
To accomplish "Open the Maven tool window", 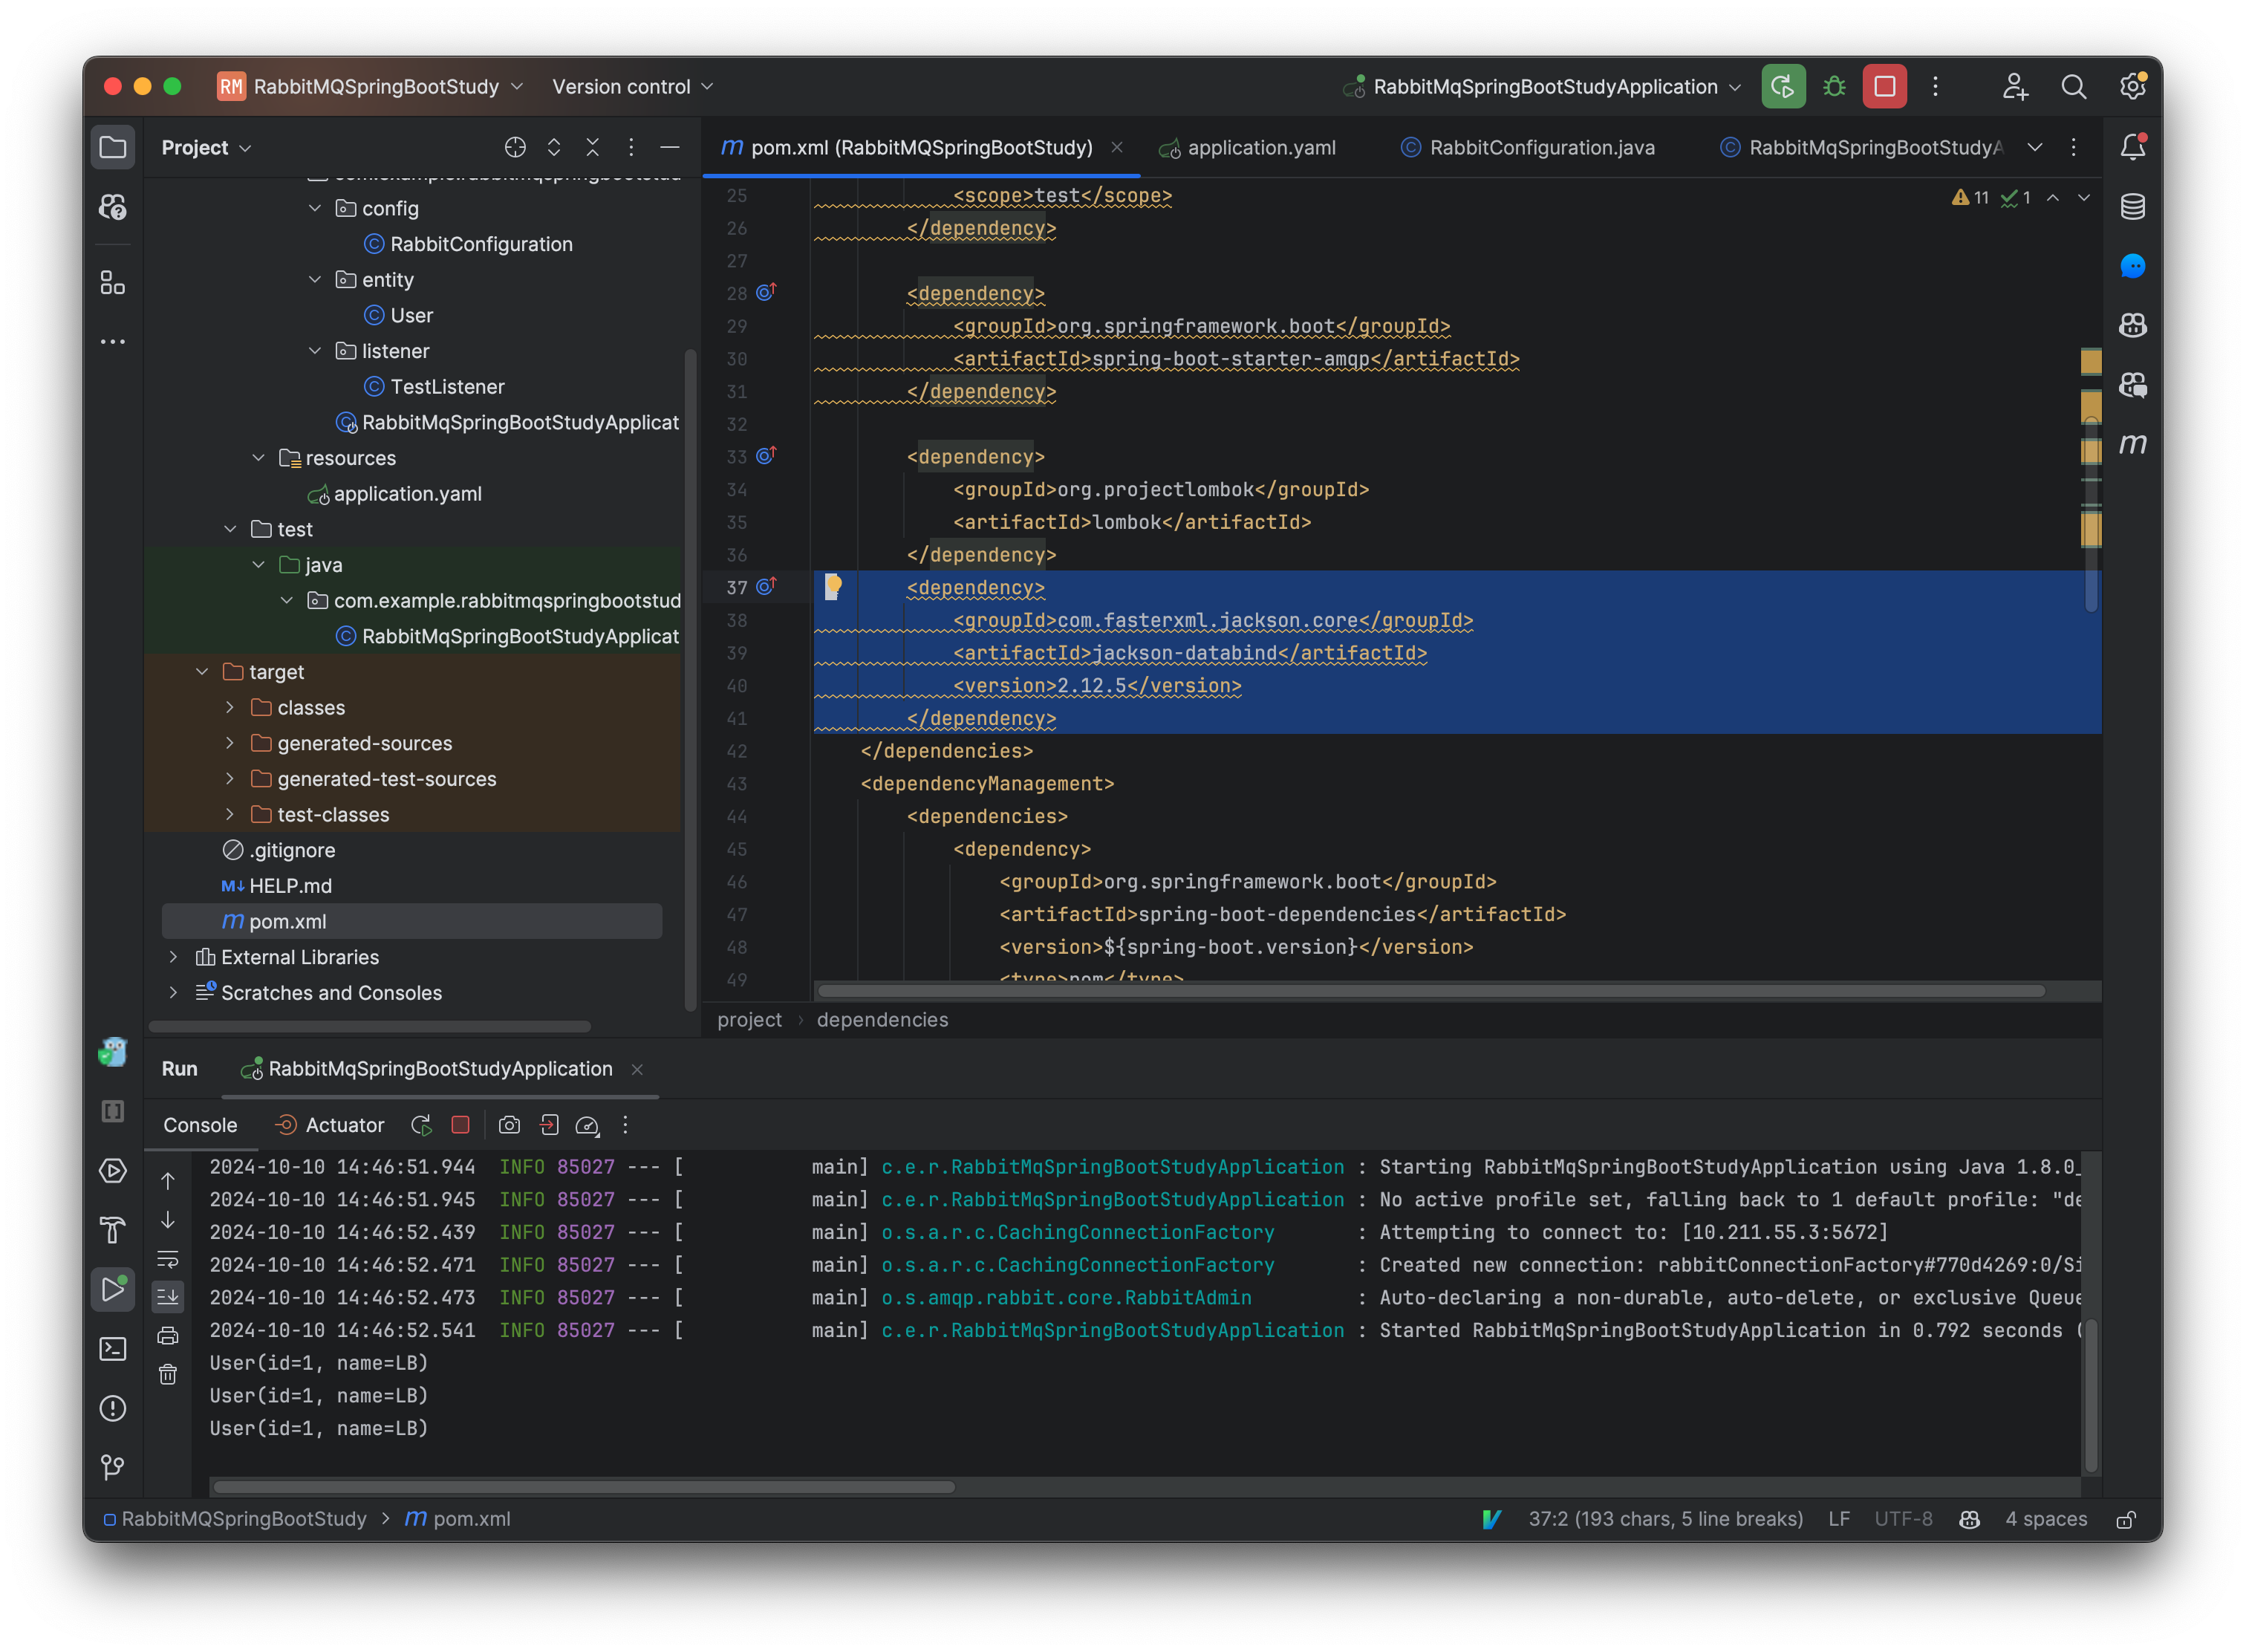I will 2132,445.
